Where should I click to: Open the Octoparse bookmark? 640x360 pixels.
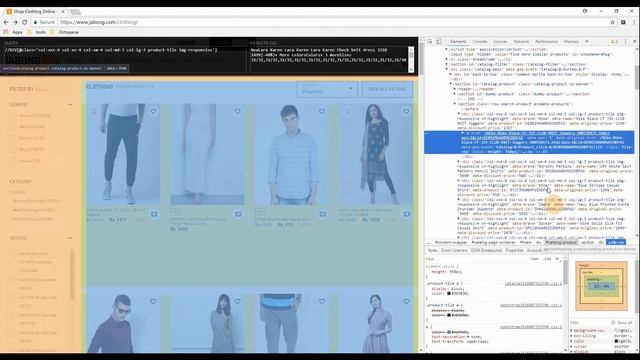click(x=65, y=32)
